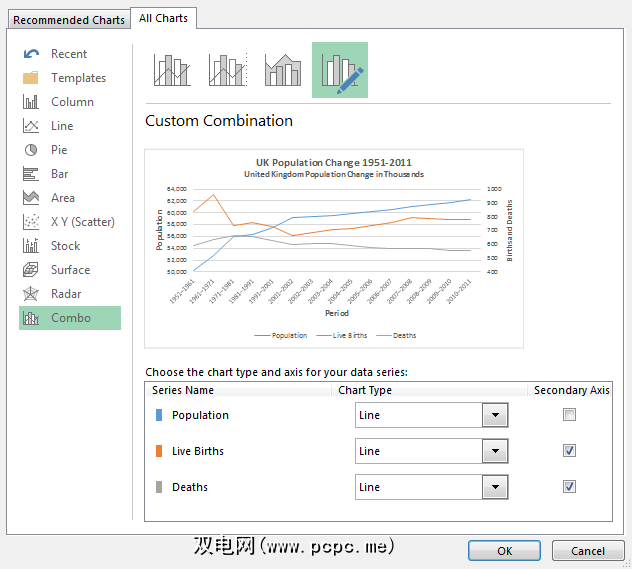This screenshot has width=632, height=569.
Task: Select the Clustered Column-Line combo chart icon
Action: [x=173, y=70]
